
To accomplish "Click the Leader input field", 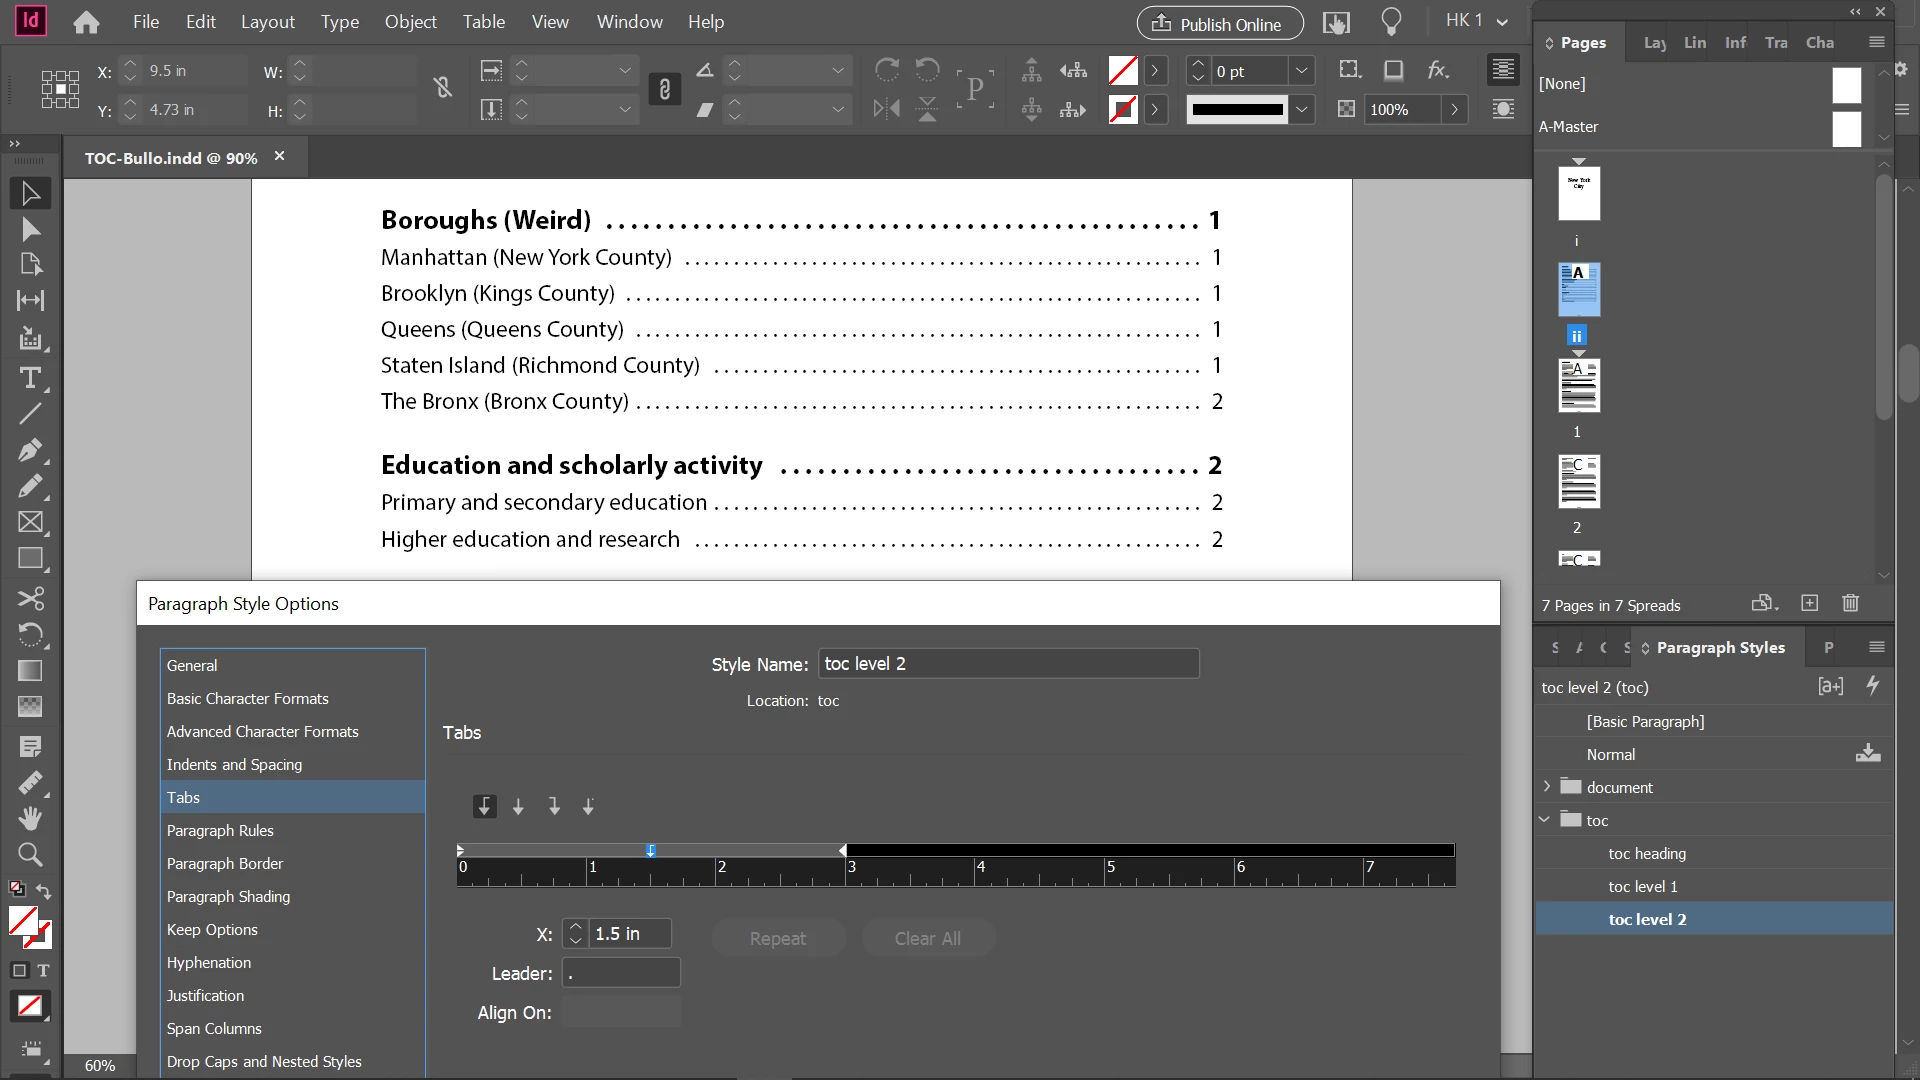I will pos(620,973).
